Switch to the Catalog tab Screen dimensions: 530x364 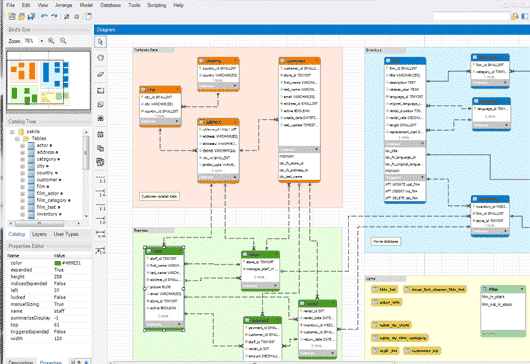pos(17,234)
